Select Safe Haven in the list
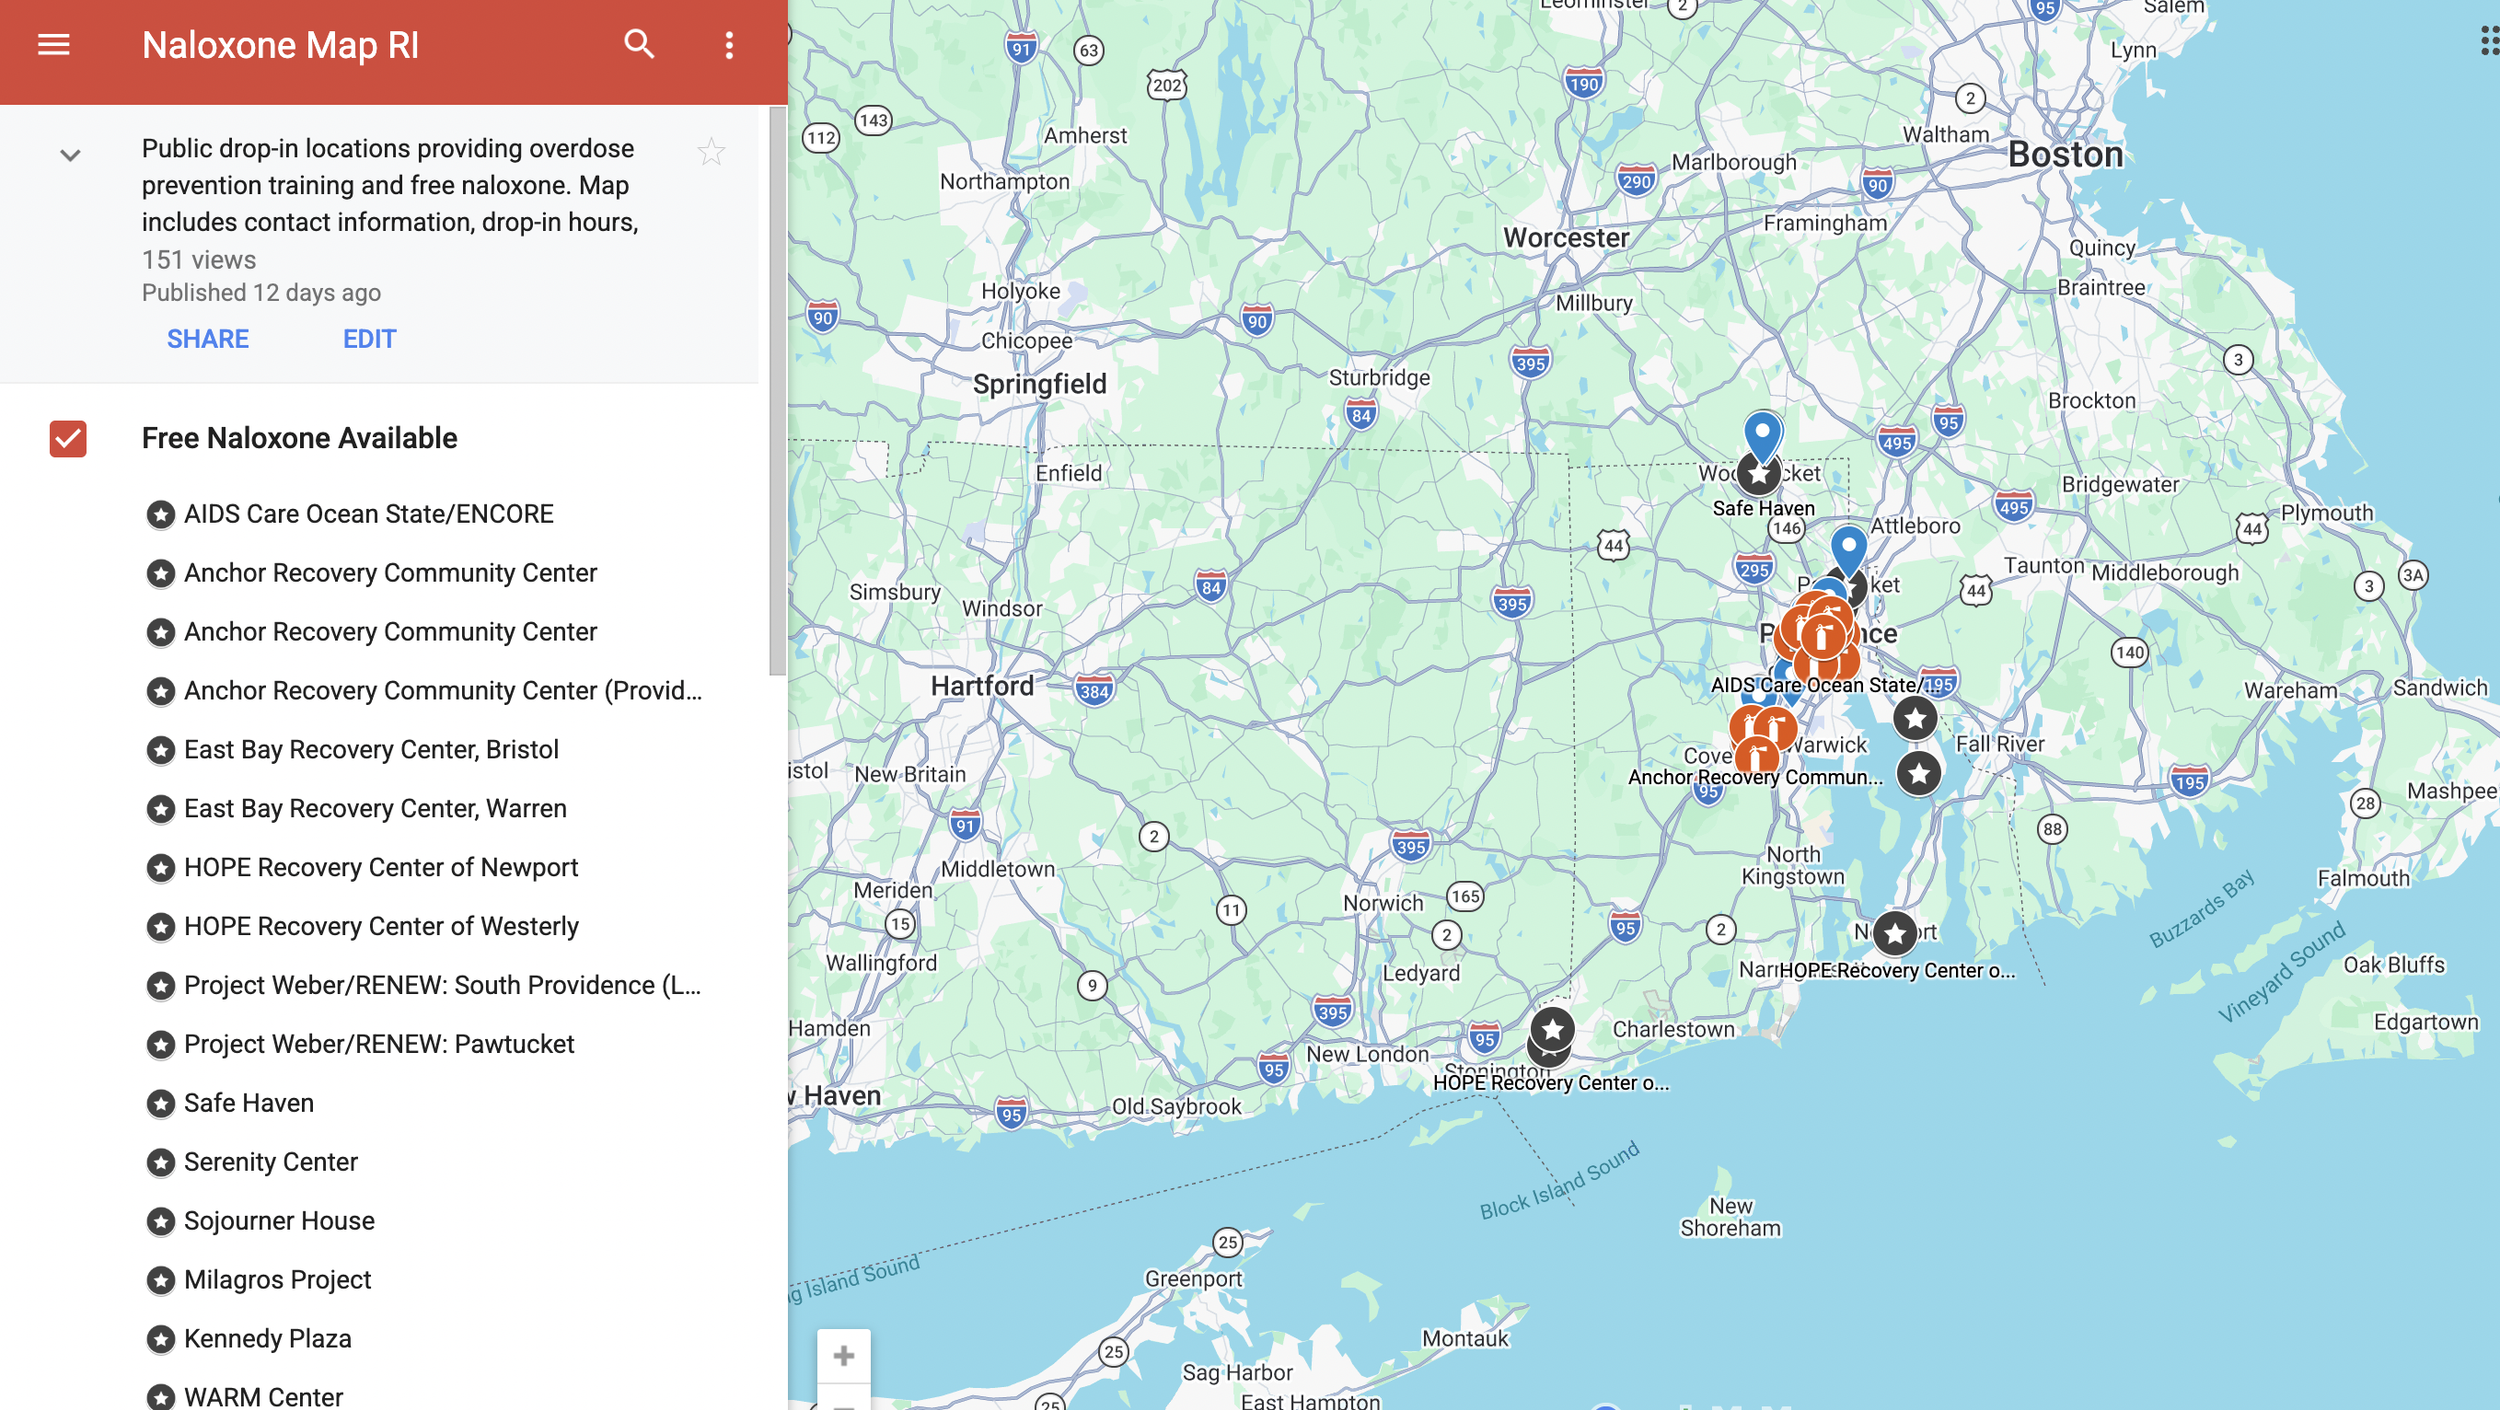The width and height of the screenshot is (2500, 1410). coord(249,1104)
